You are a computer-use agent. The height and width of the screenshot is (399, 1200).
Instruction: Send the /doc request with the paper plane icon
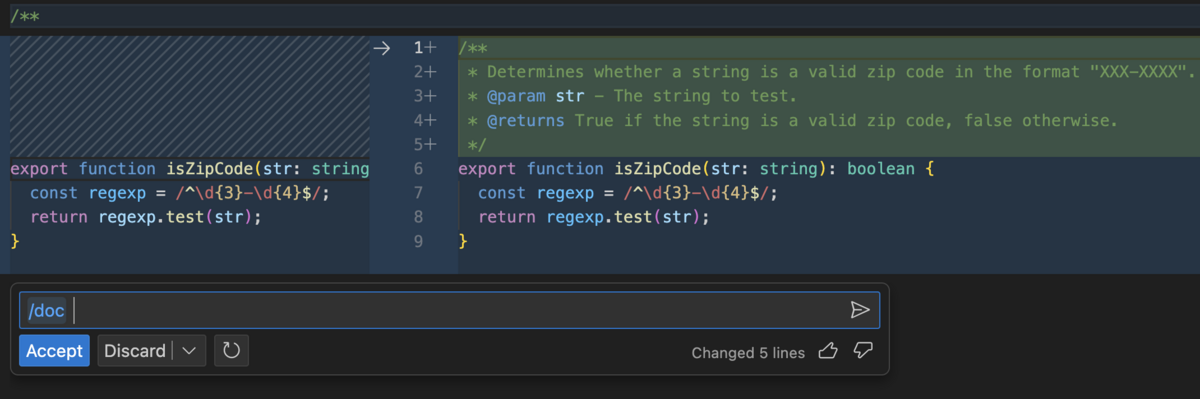pyautogui.click(x=860, y=310)
